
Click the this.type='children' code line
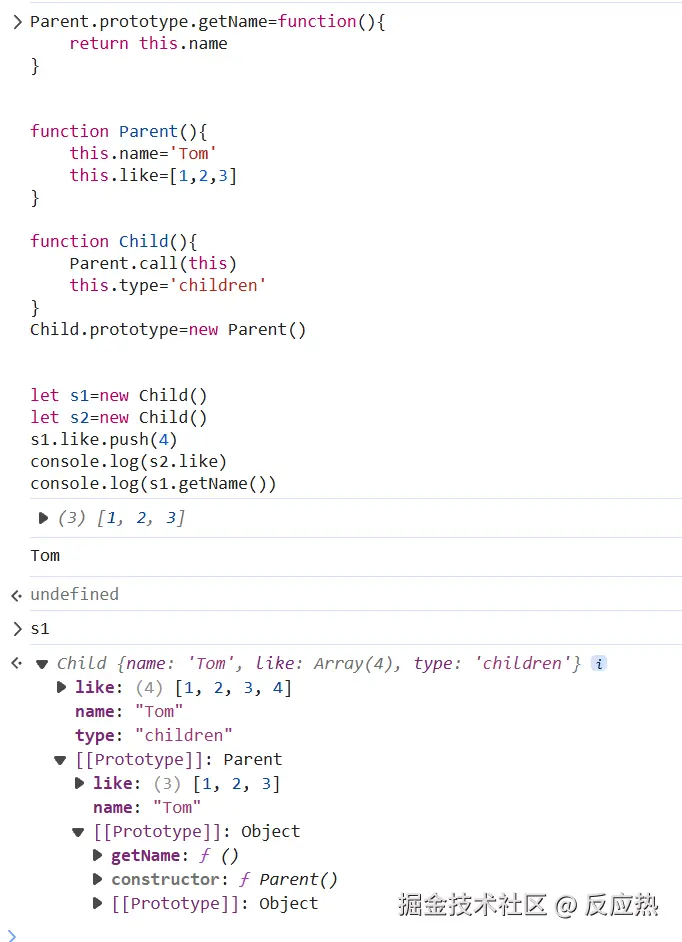click(x=167, y=285)
